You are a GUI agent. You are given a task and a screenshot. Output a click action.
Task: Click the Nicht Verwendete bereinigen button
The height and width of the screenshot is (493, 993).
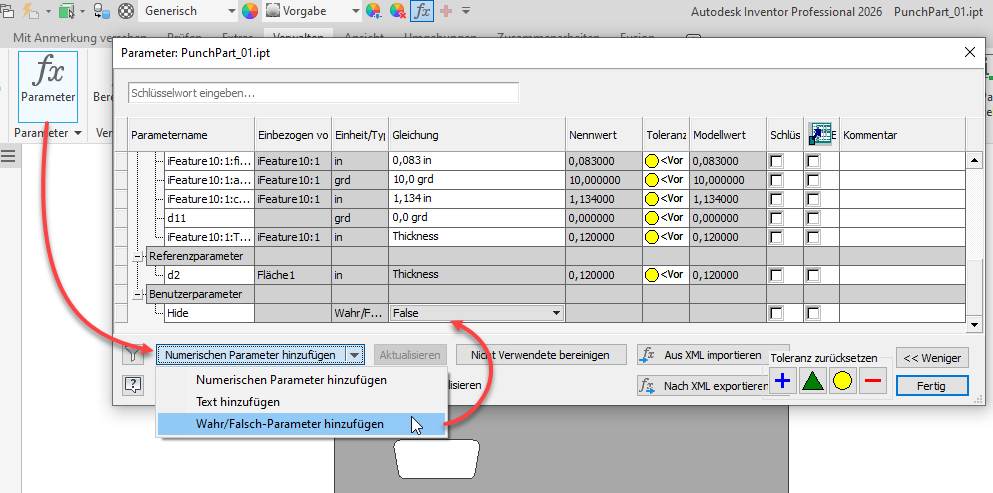pyautogui.click(x=540, y=355)
